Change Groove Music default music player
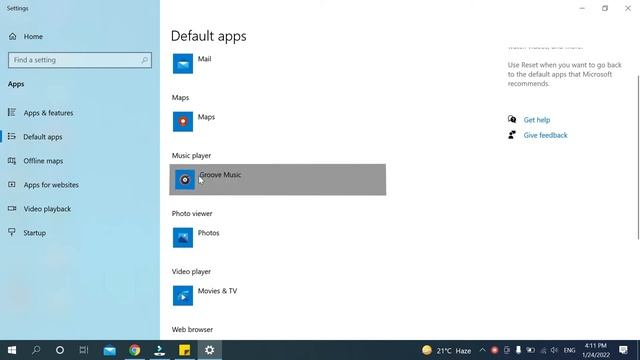 278,180
